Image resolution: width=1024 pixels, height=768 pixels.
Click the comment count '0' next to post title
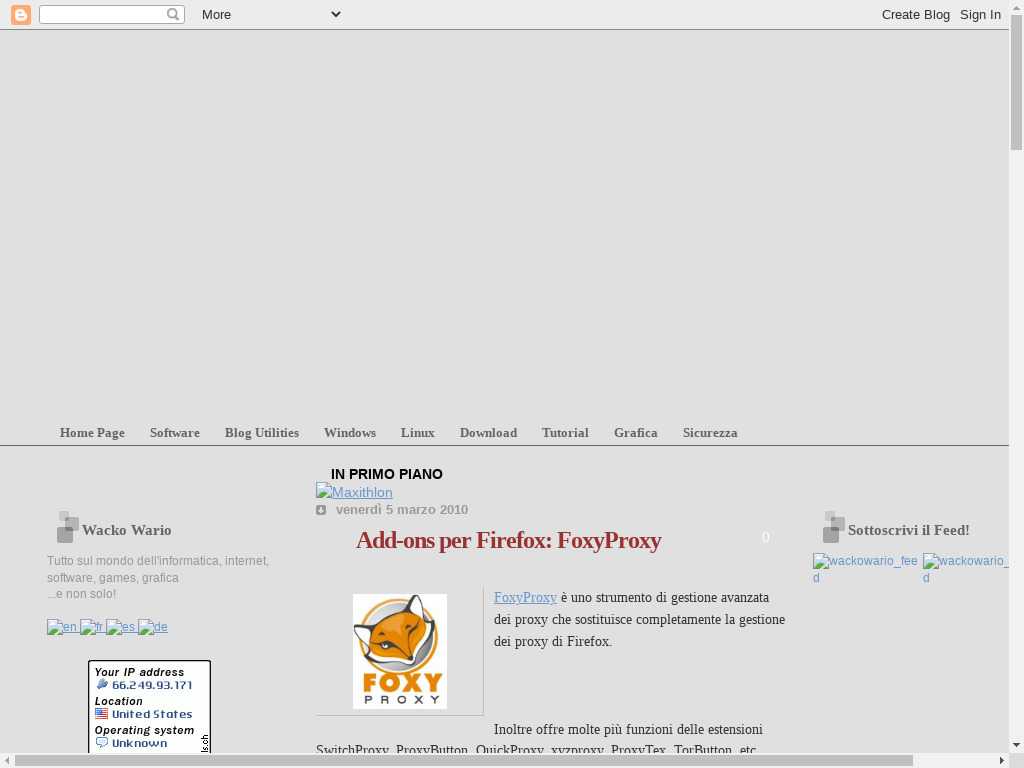coord(765,537)
